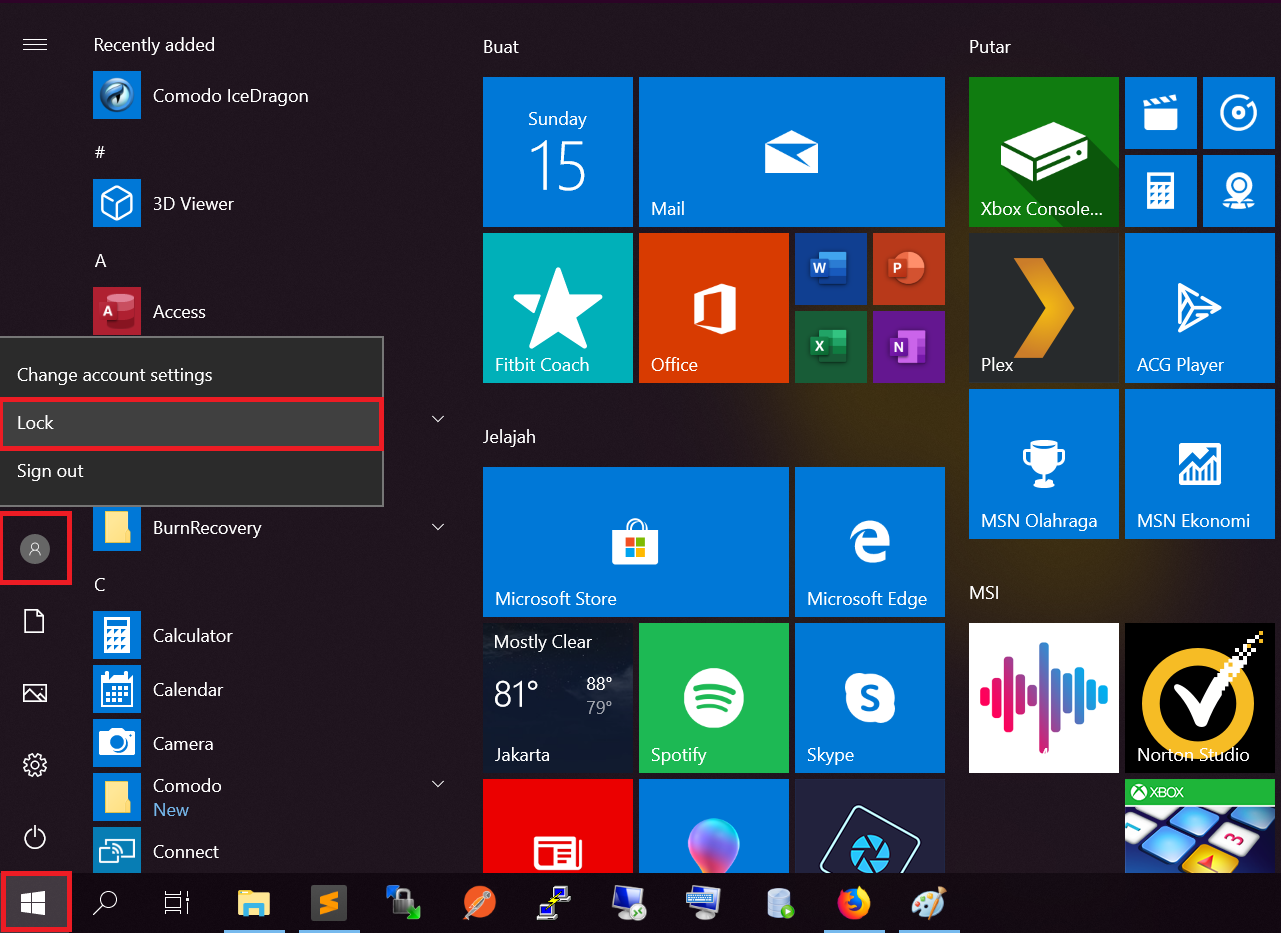
Task: Expand the Comodo folder chevron
Action: pyautogui.click(x=438, y=785)
